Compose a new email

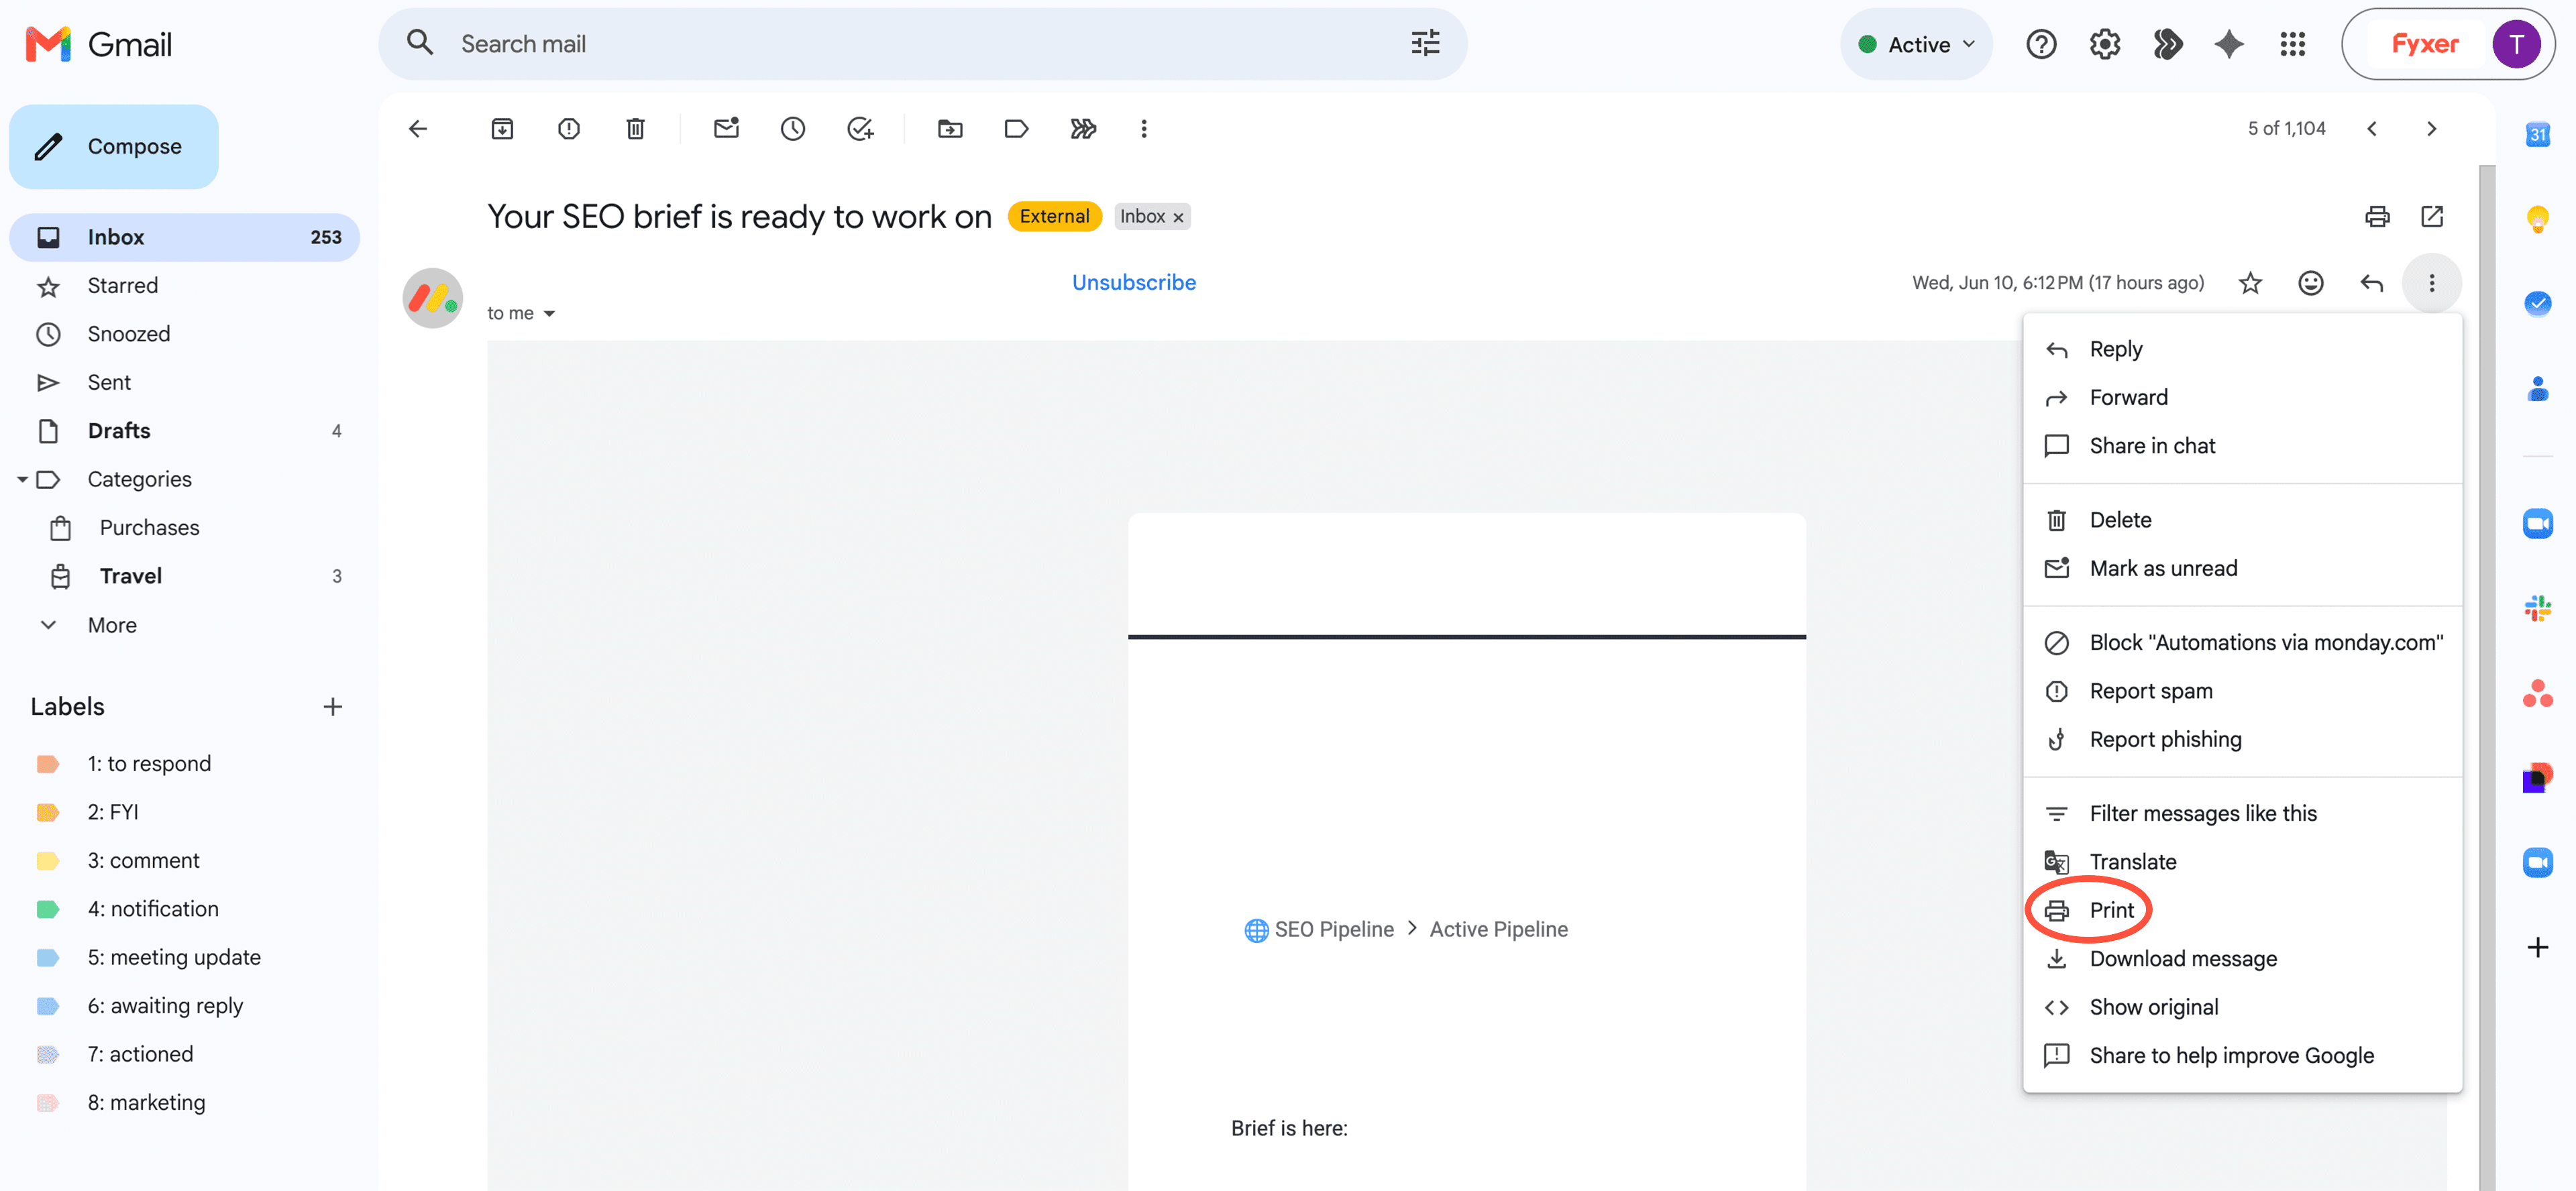click(x=114, y=146)
